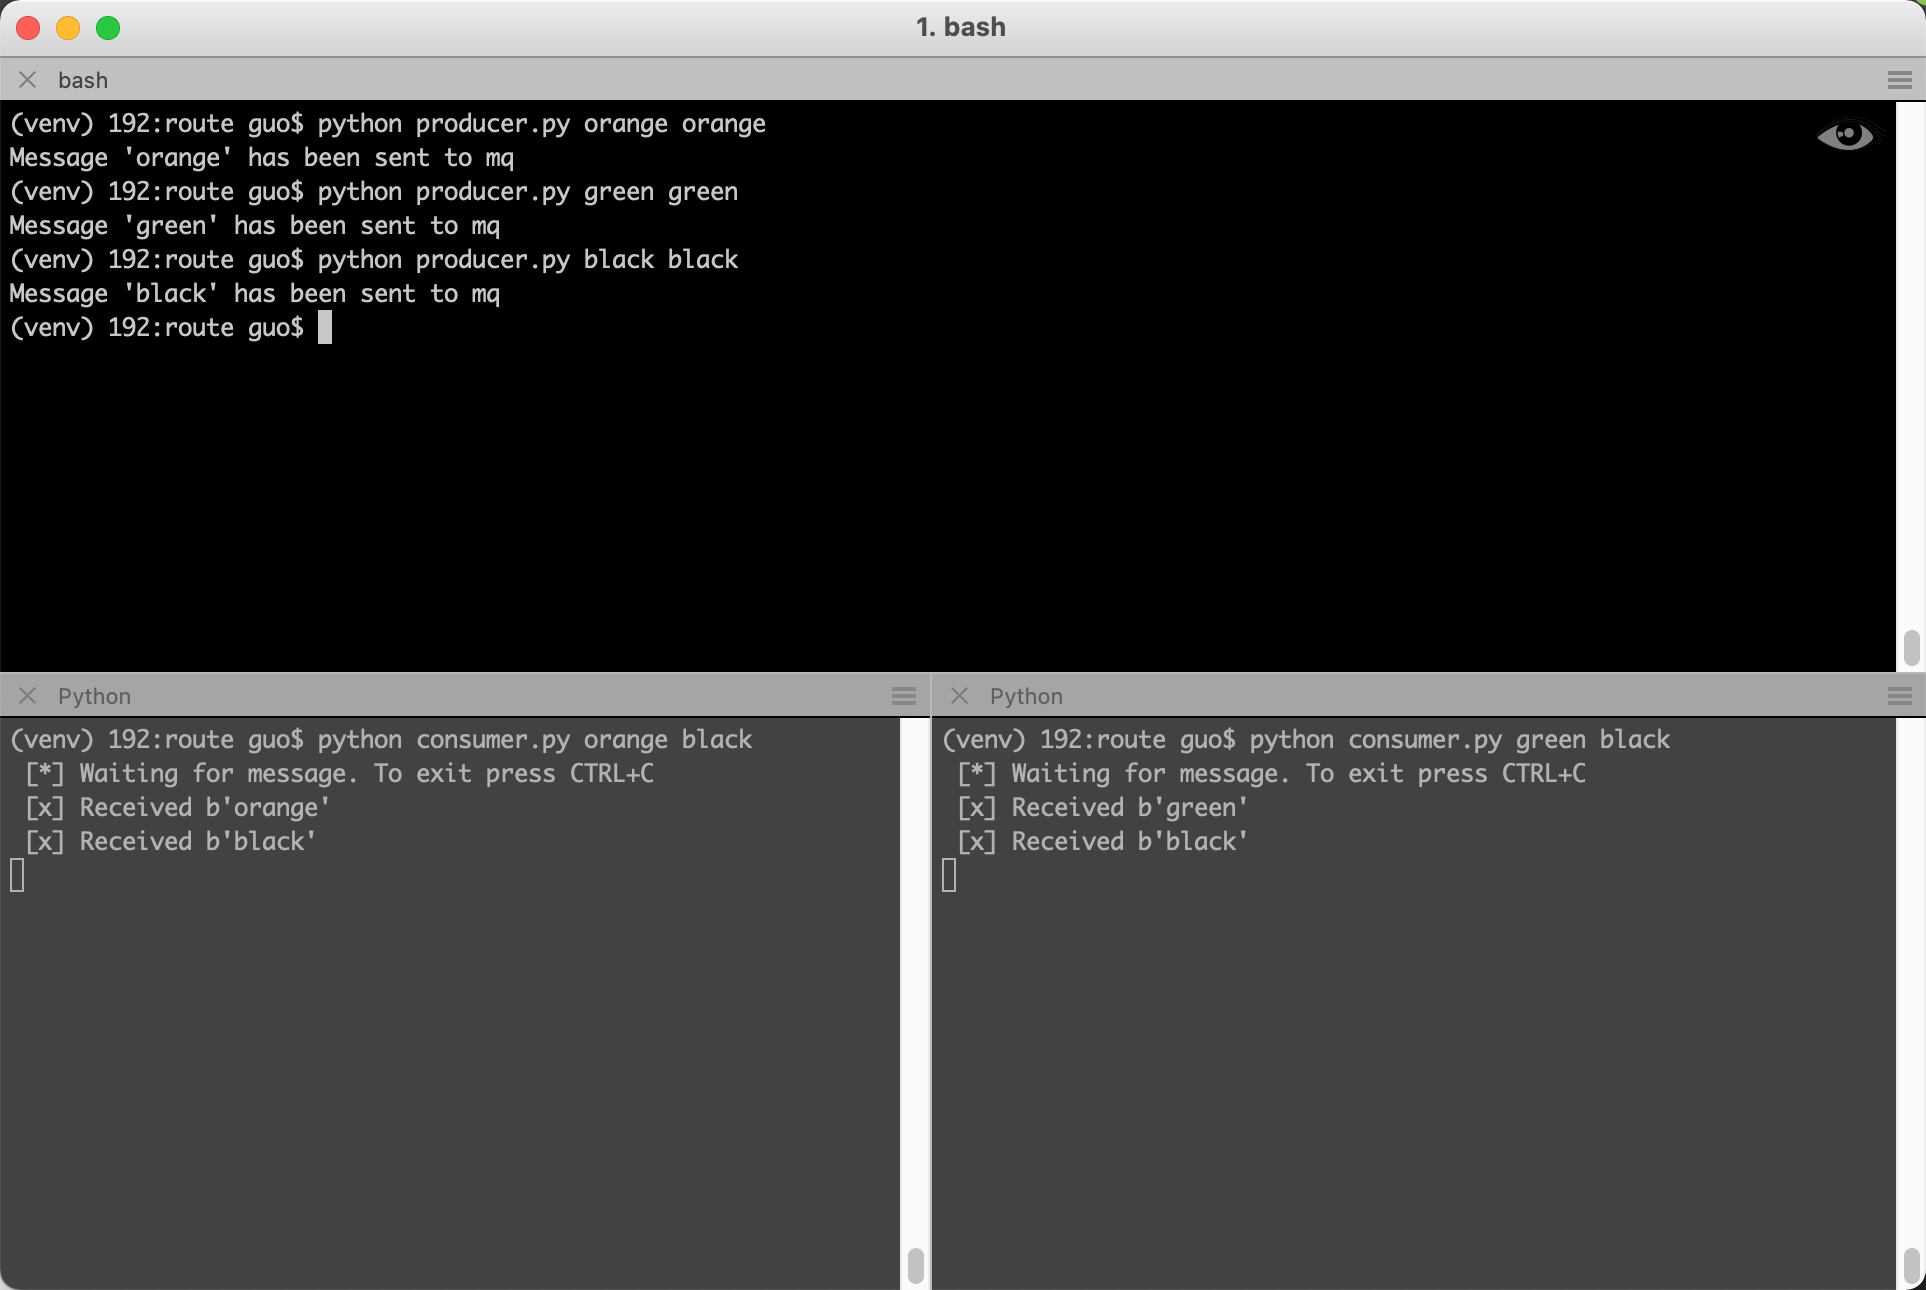Click "Message 'green' has been sent to mq"
Viewport: 1926px width, 1290px height.
point(254,226)
